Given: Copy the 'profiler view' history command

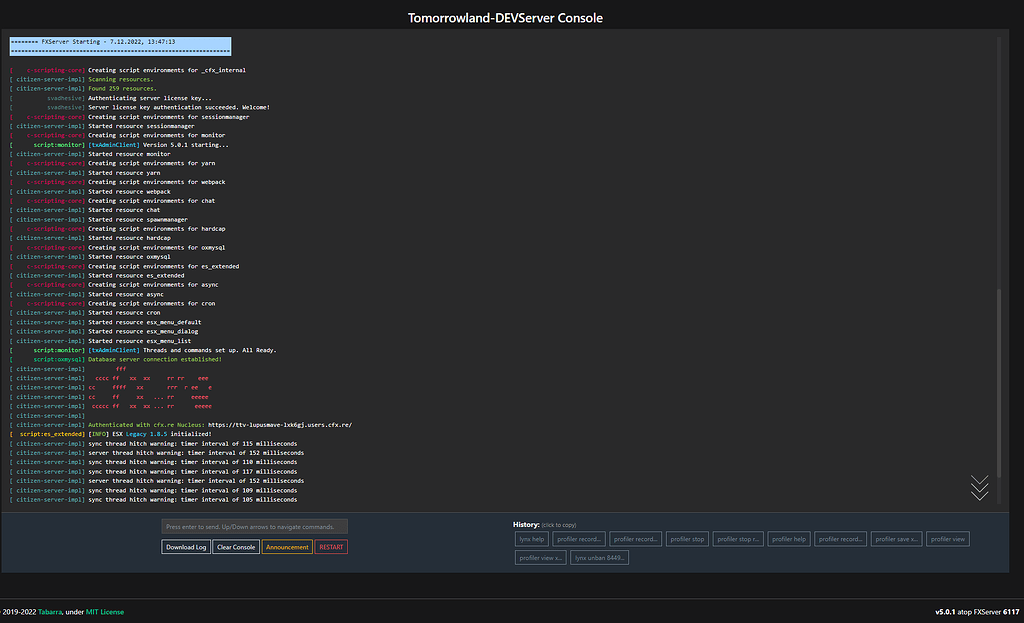Looking at the screenshot, I should click(947, 538).
